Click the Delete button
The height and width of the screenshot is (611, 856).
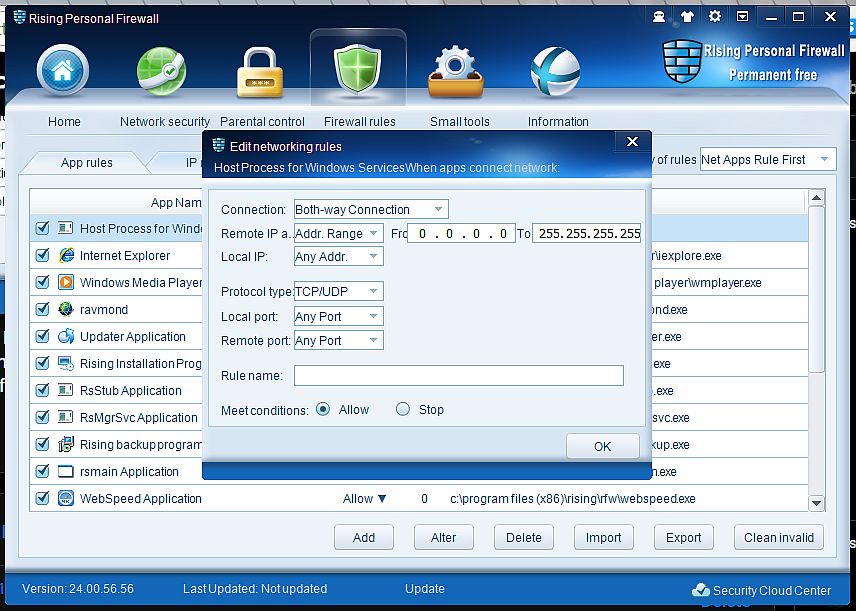pyautogui.click(x=524, y=537)
